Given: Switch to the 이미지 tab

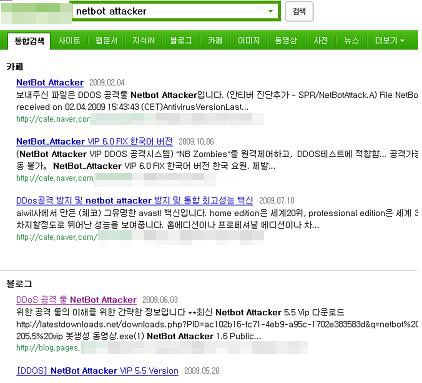Looking at the screenshot, I should [248, 41].
